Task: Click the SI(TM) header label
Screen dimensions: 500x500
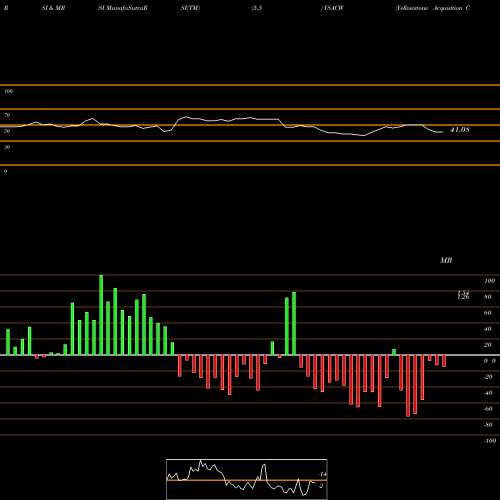Action: [190, 8]
